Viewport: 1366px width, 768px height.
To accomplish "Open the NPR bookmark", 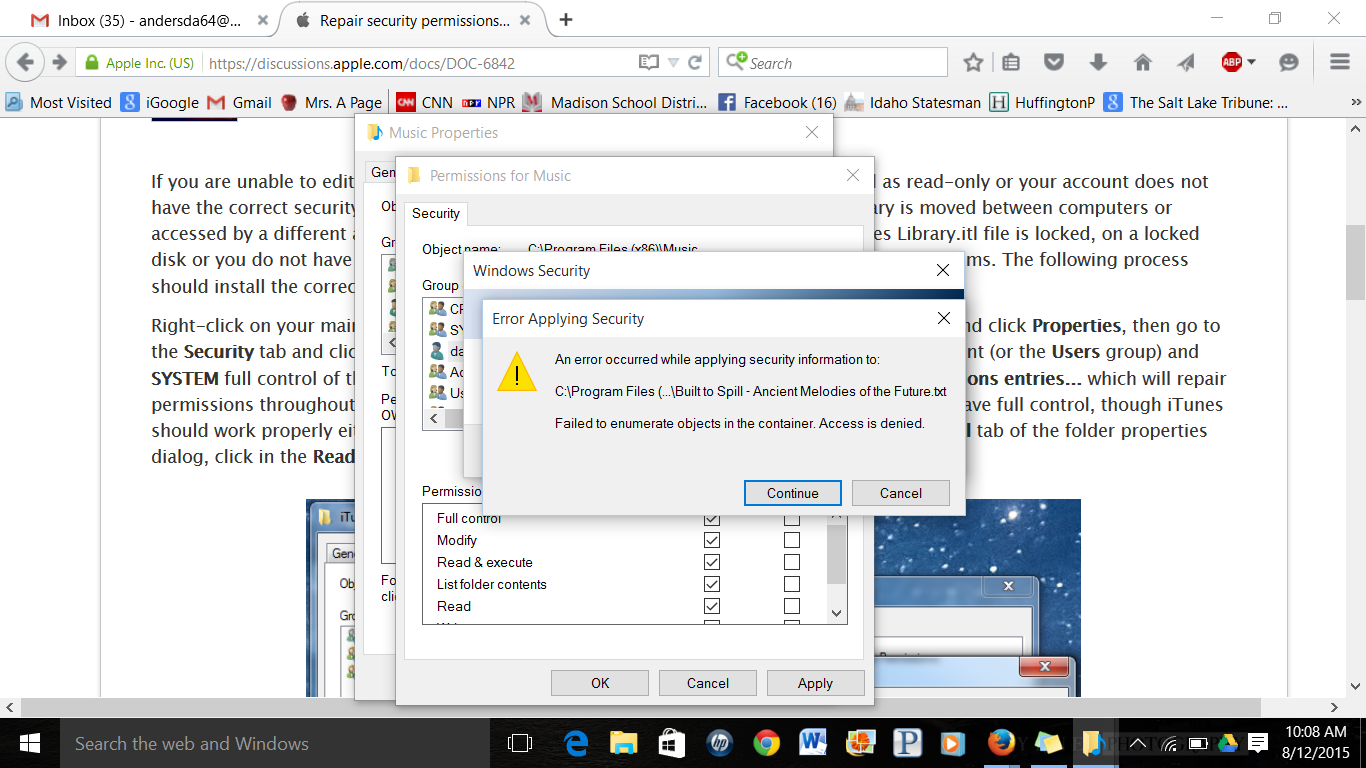I will tap(488, 102).
